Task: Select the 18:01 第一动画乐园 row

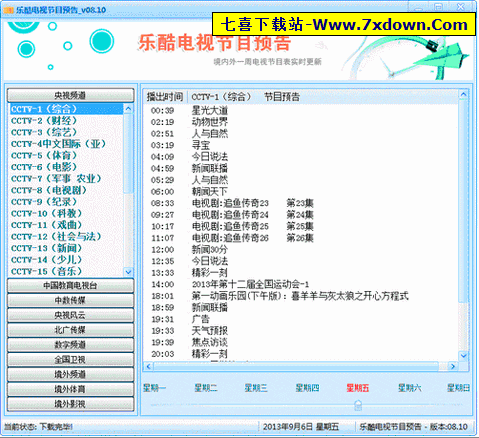Action: pos(302,296)
